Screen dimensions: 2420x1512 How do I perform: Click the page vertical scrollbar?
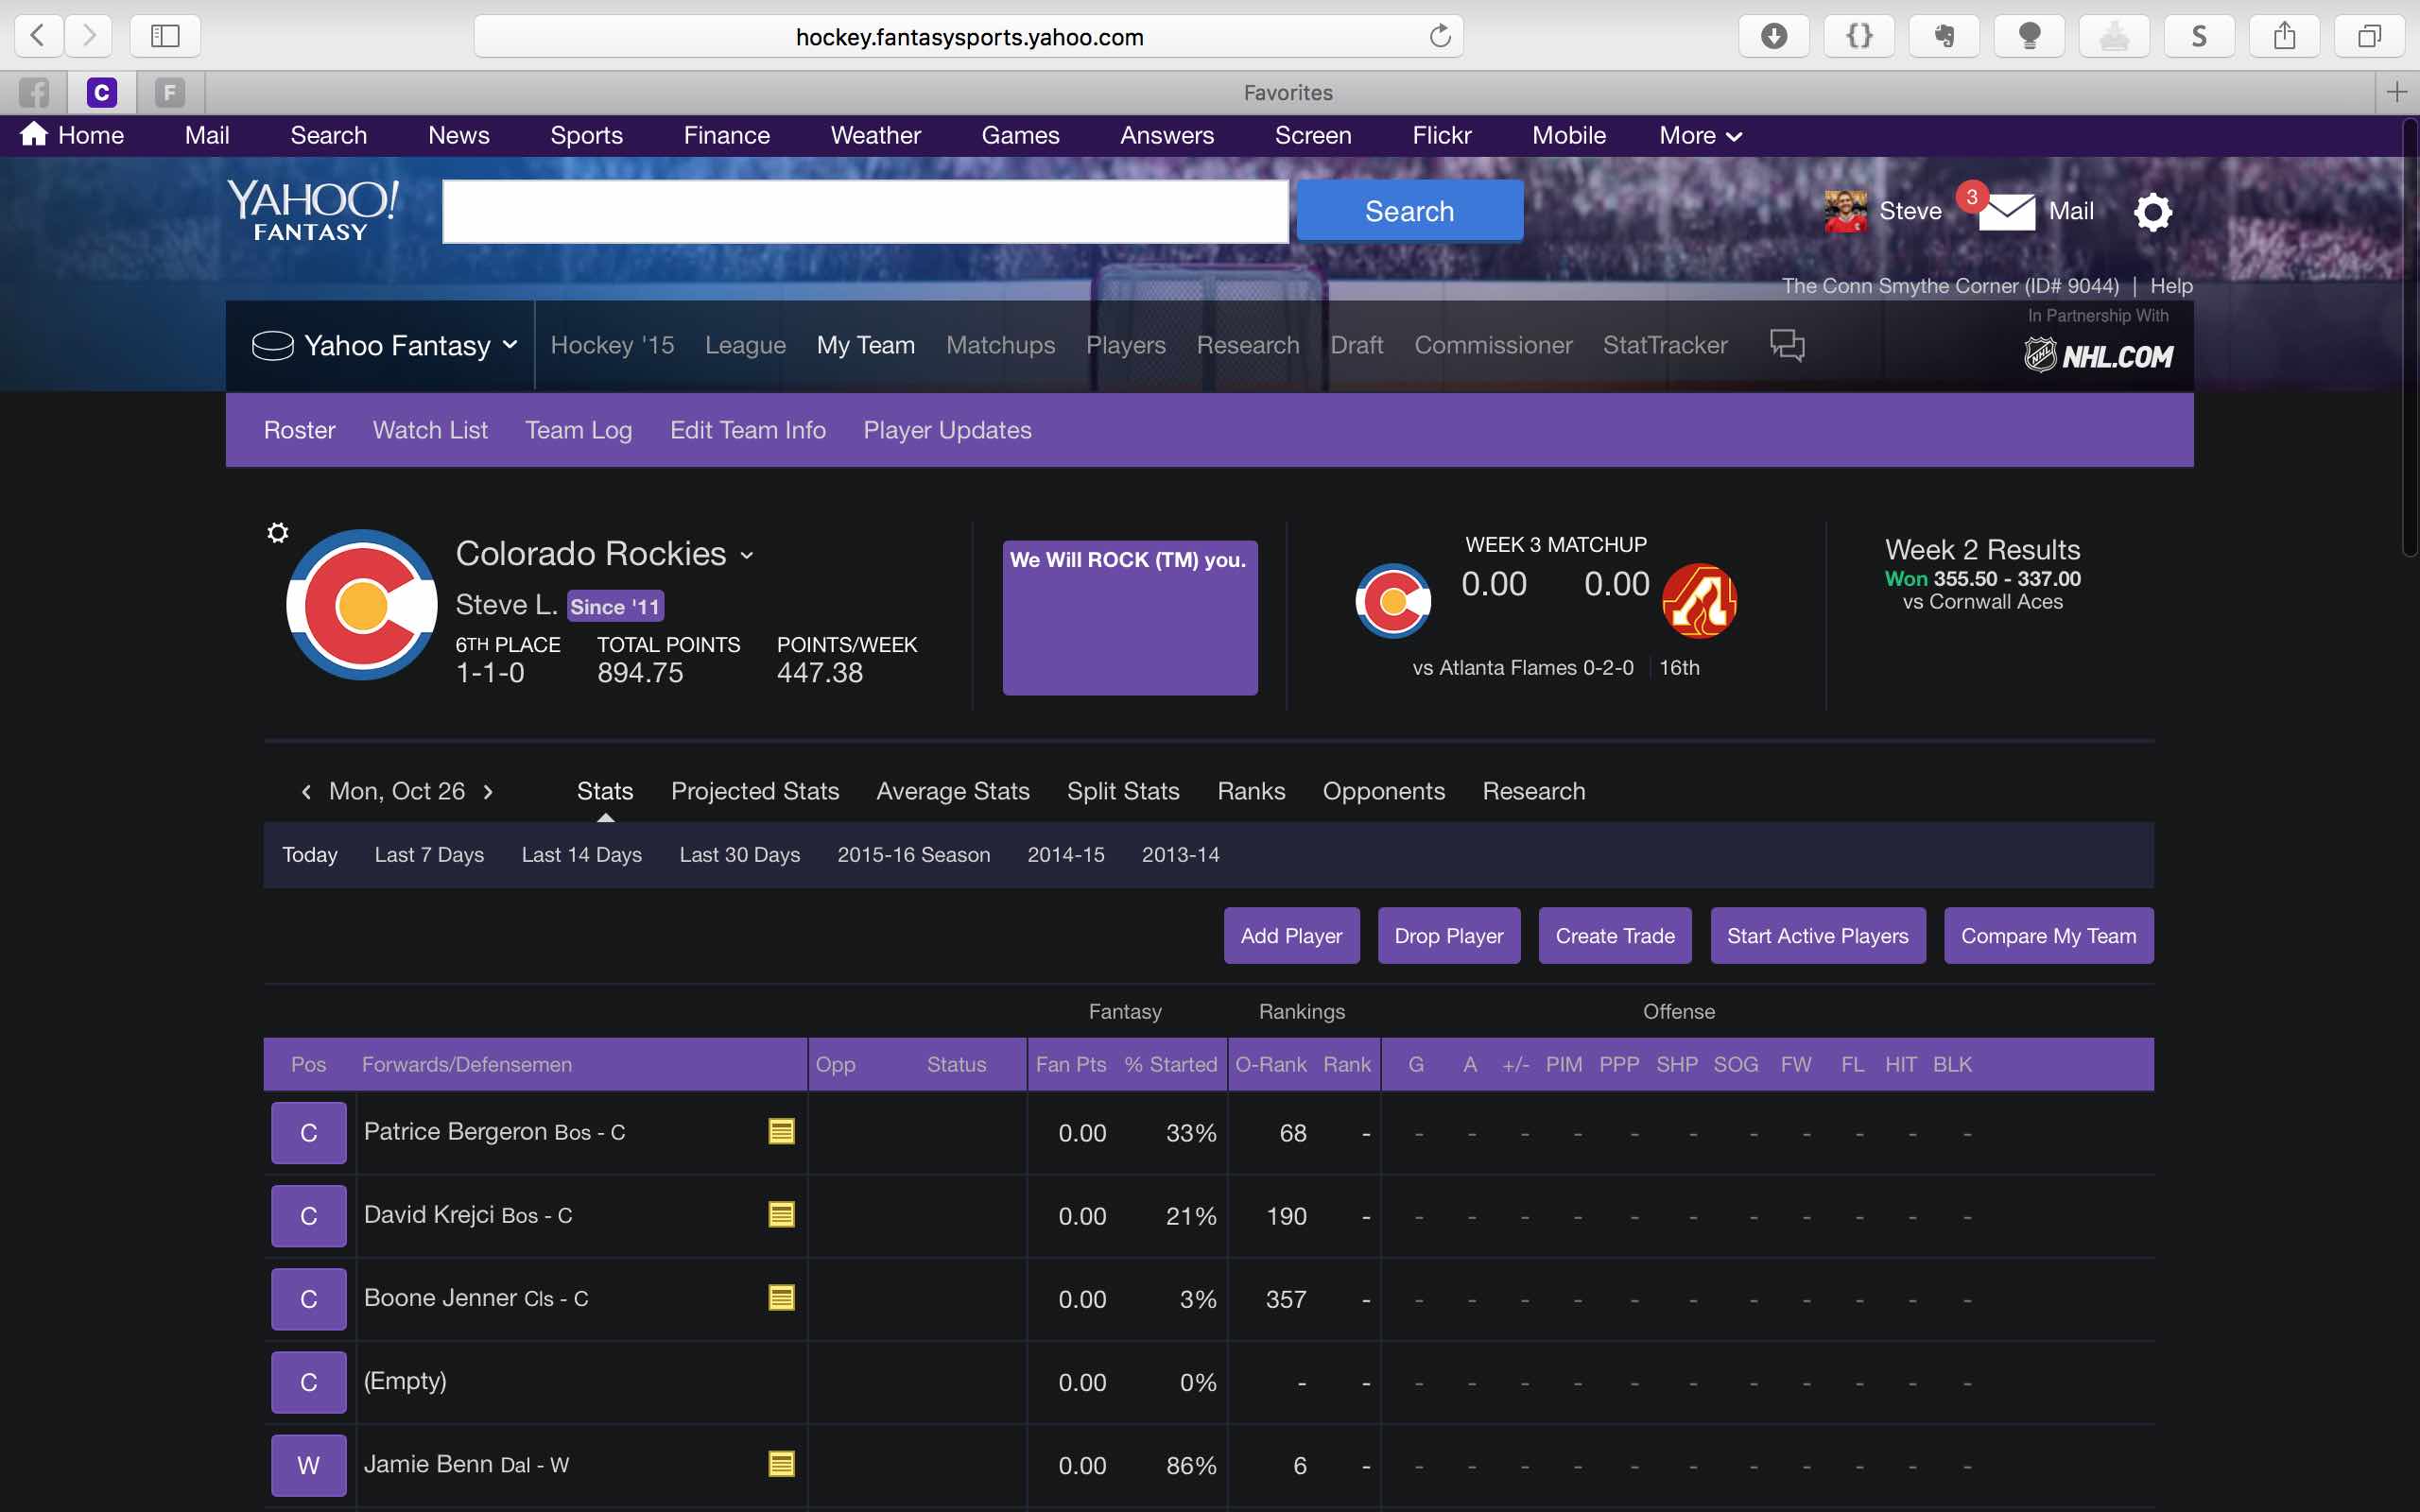coord(2410,337)
